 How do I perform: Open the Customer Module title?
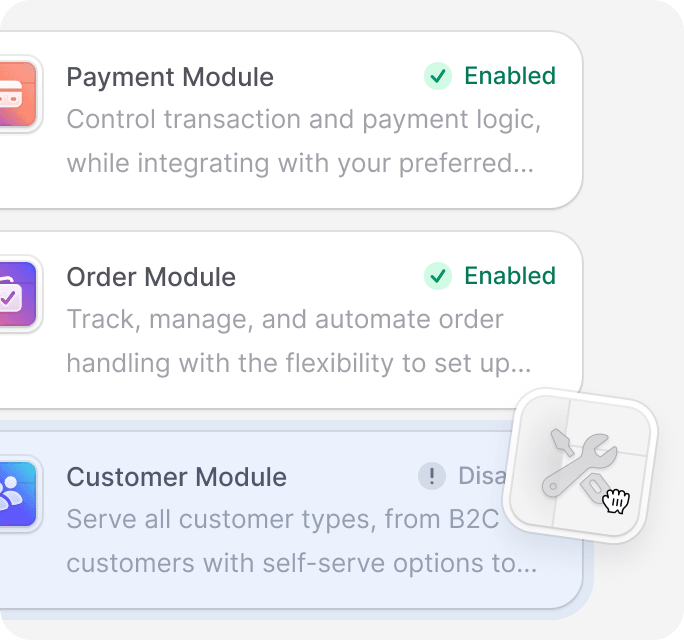click(177, 477)
